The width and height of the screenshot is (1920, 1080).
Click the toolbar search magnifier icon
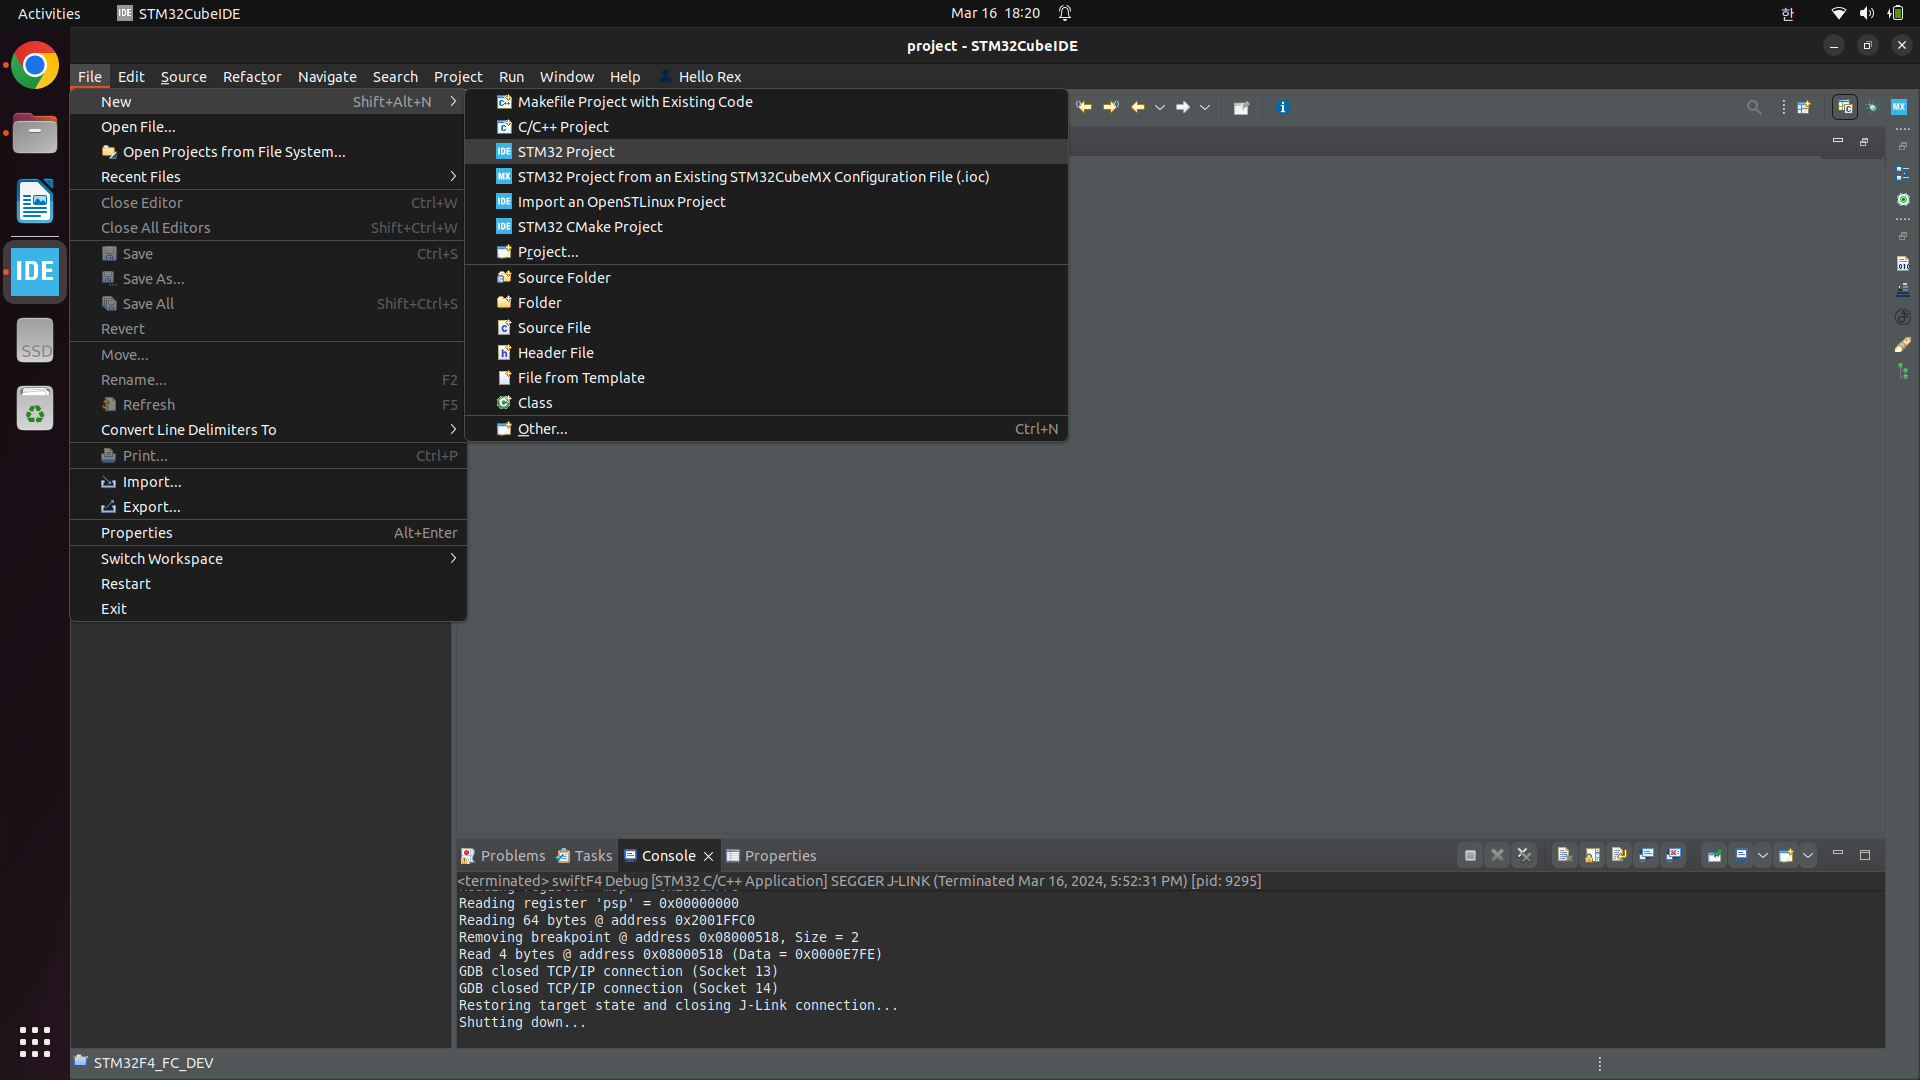tap(1753, 107)
